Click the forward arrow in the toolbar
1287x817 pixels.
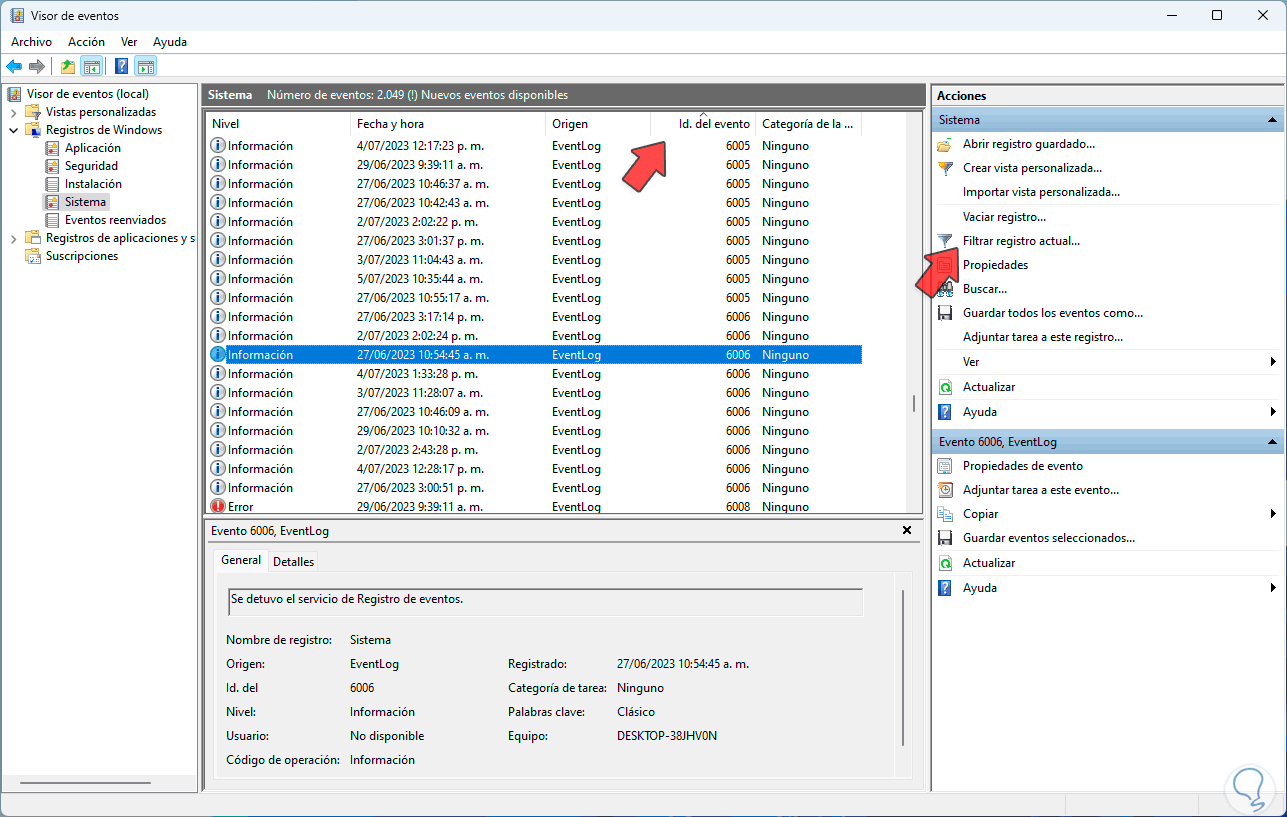tap(37, 67)
